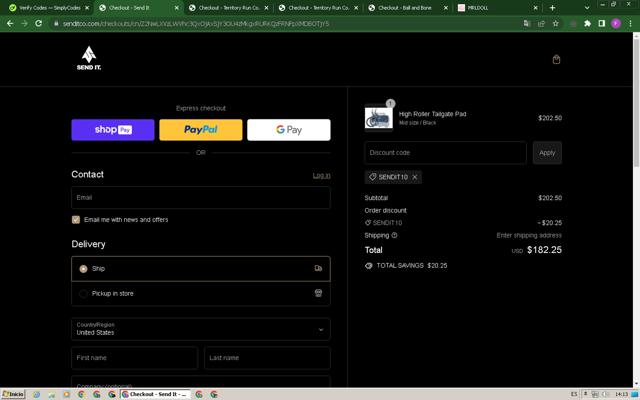View site security lock information
This screenshot has height=400, width=640.
(x=56, y=24)
